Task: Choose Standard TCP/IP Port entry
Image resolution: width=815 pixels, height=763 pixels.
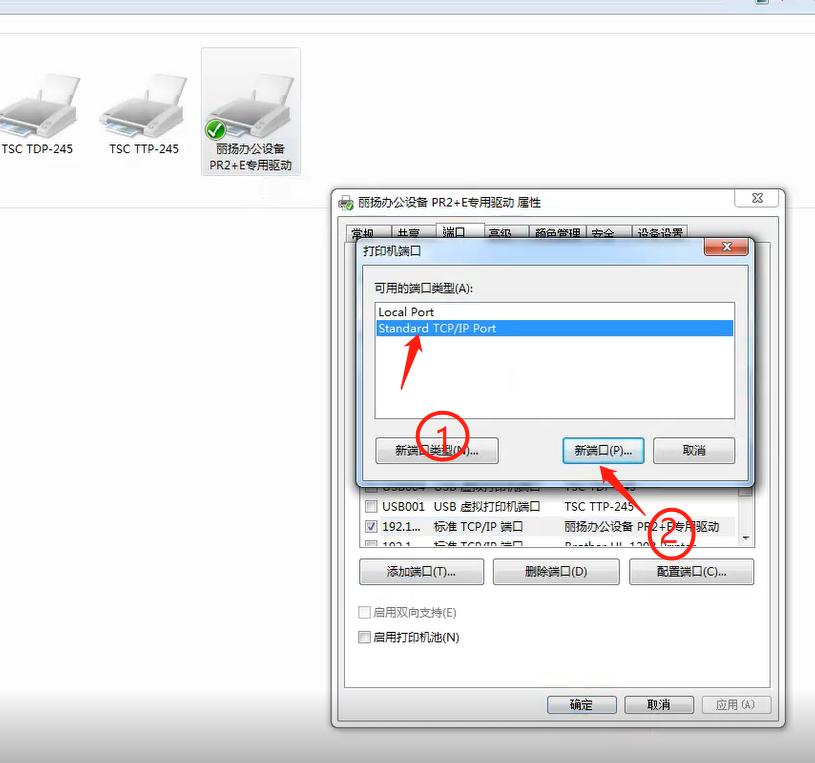Action: coord(554,328)
